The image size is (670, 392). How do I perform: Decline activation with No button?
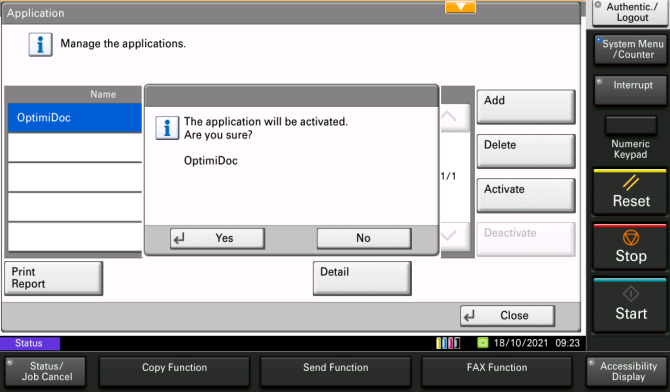[x=364, y=238]
